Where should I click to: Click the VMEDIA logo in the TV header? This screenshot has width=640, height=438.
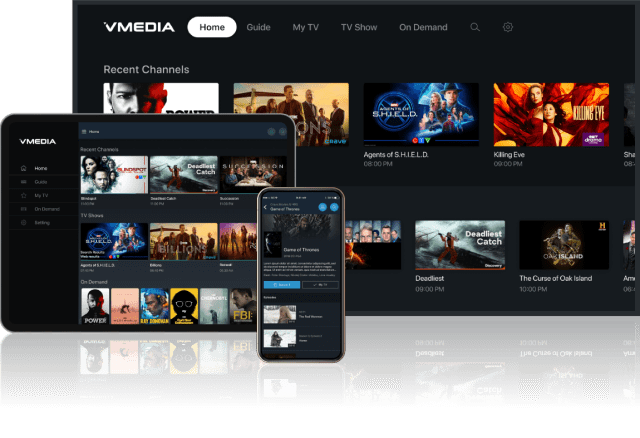click(138, 27)
